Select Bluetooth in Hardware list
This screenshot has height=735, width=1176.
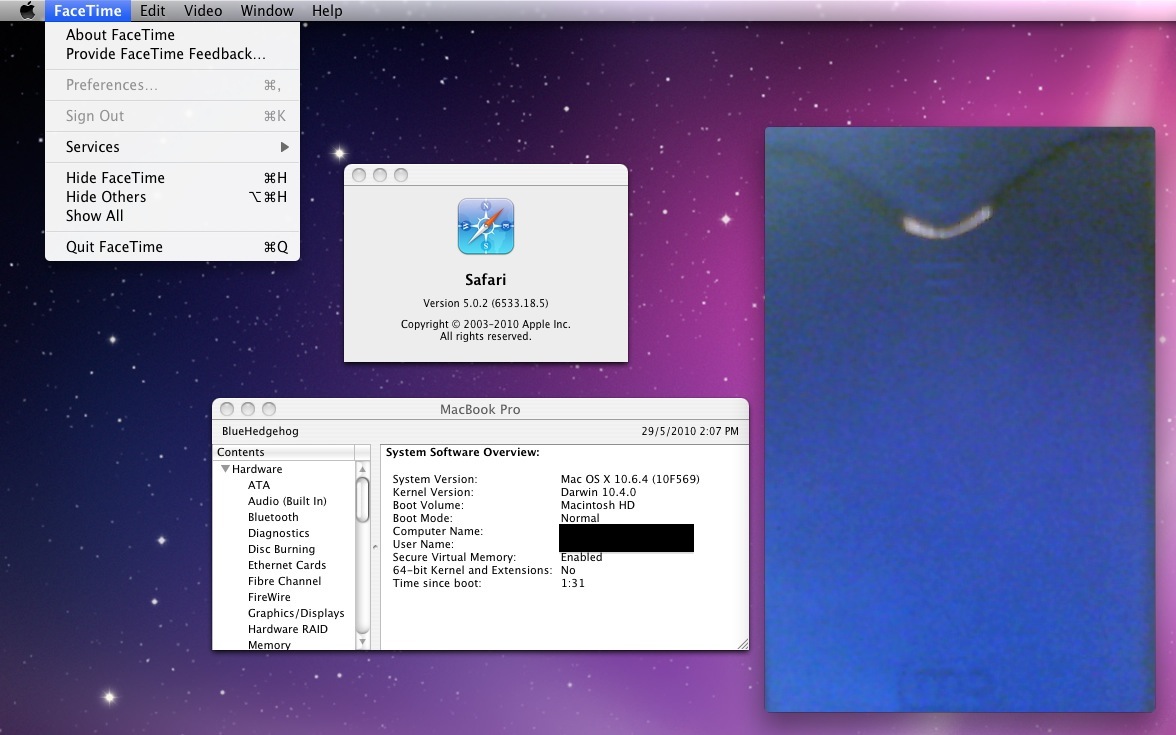point(273,518)
